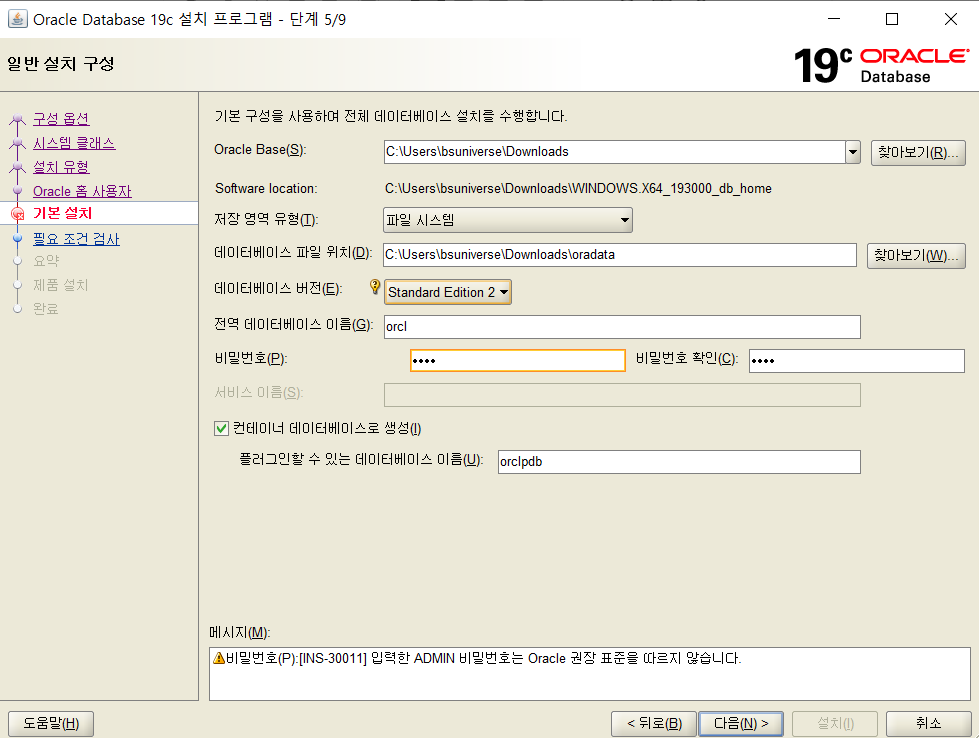Click the 비밀번호(P) password field
This screenshot has height=738, width=979.
click(518, 360)
